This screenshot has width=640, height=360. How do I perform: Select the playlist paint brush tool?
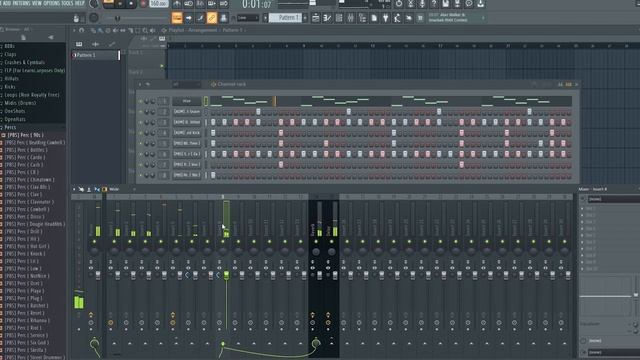point(100,30)
